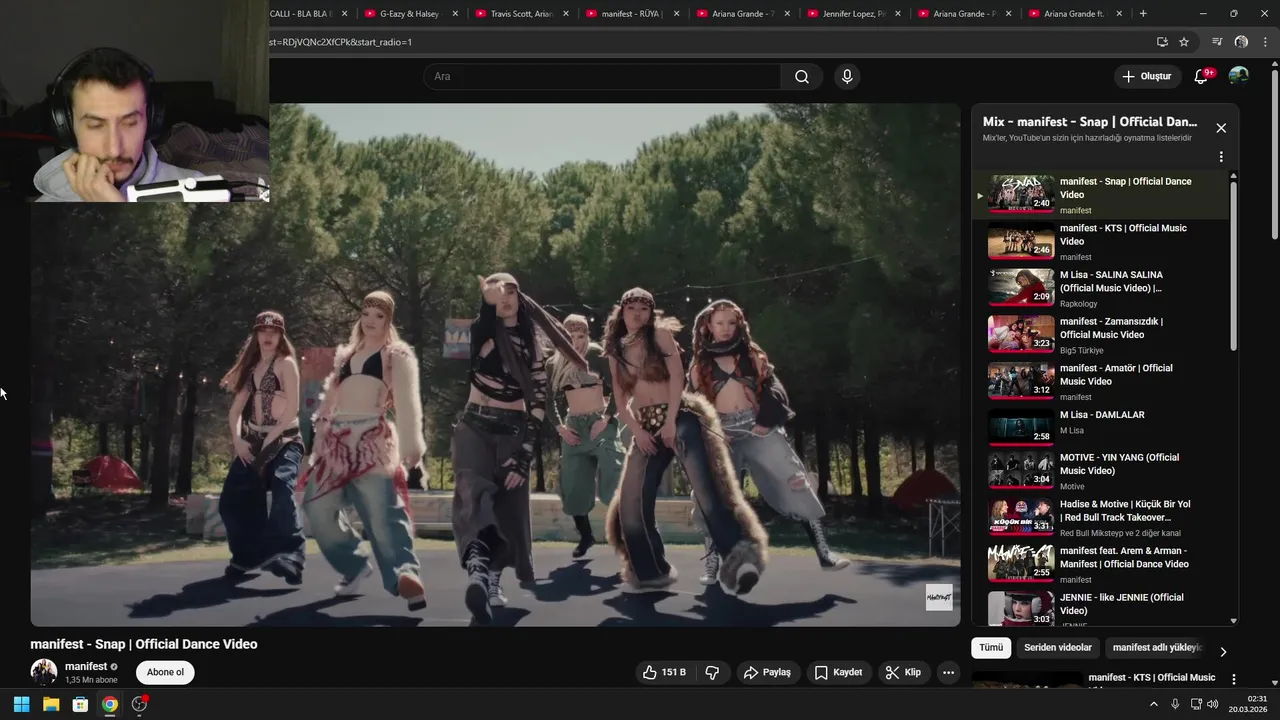The image size is (1280, 720).
Task: Click the playlist scrollbar down arrow
Action: click(x=1233, y=621)
